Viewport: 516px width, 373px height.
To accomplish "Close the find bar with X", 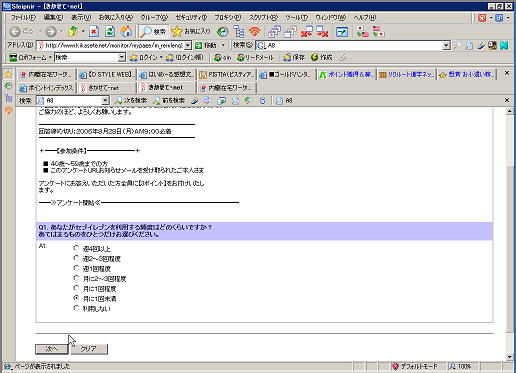I will point(507,100).
